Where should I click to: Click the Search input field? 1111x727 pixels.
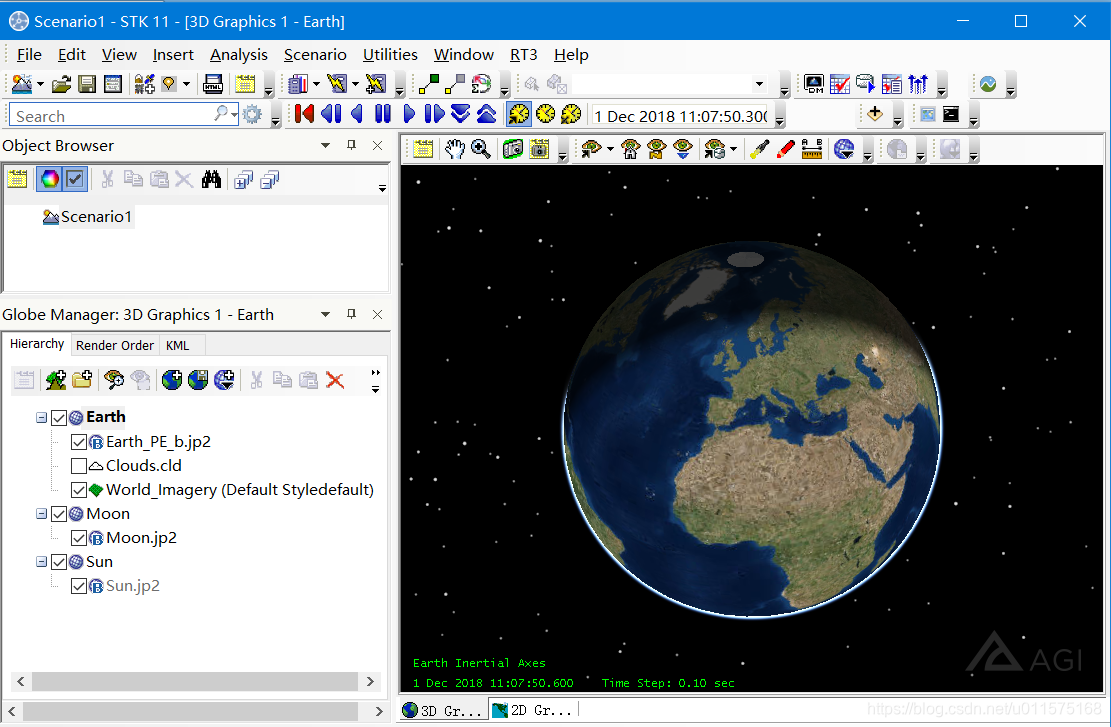point(113,115)
